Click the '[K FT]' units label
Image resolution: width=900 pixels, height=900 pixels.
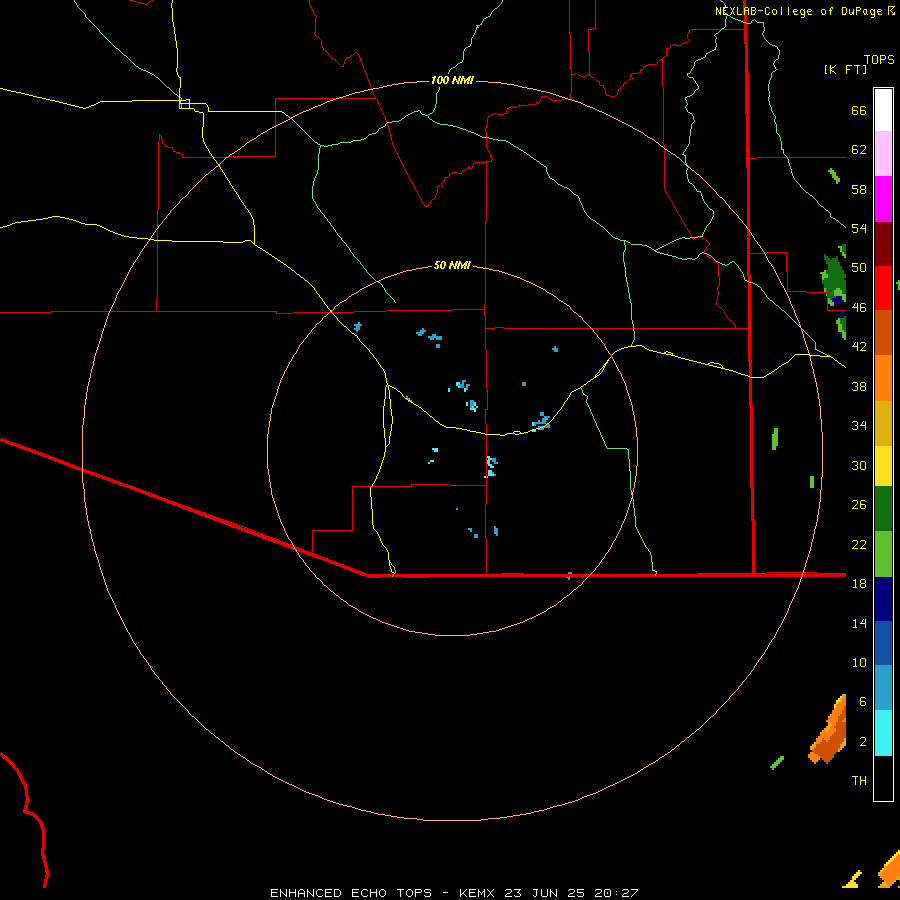click(845, 69)
